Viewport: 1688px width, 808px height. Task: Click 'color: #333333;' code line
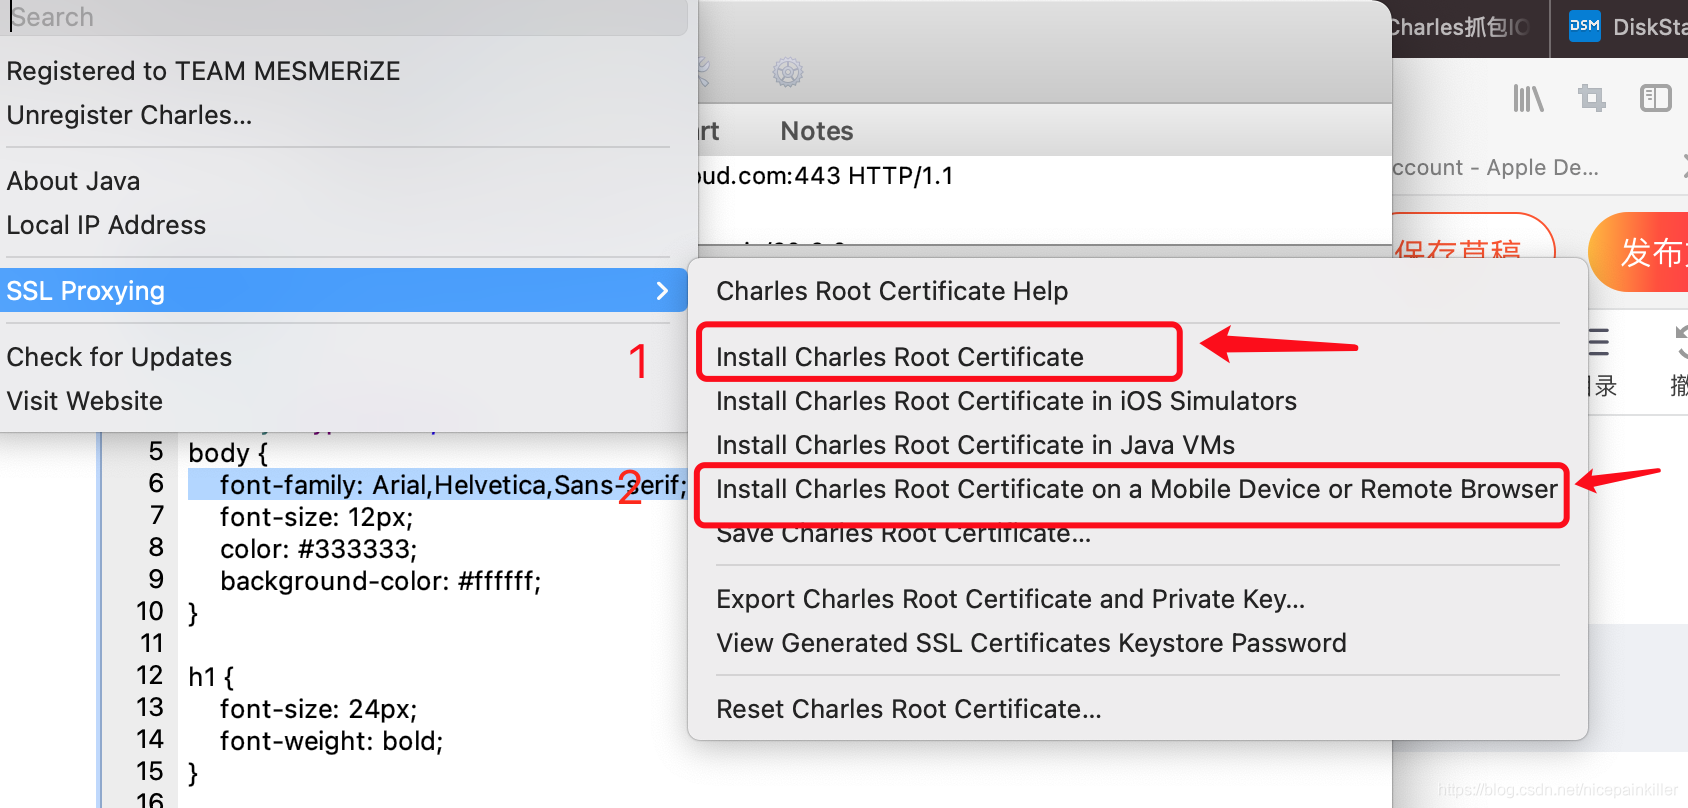[318, 549]
